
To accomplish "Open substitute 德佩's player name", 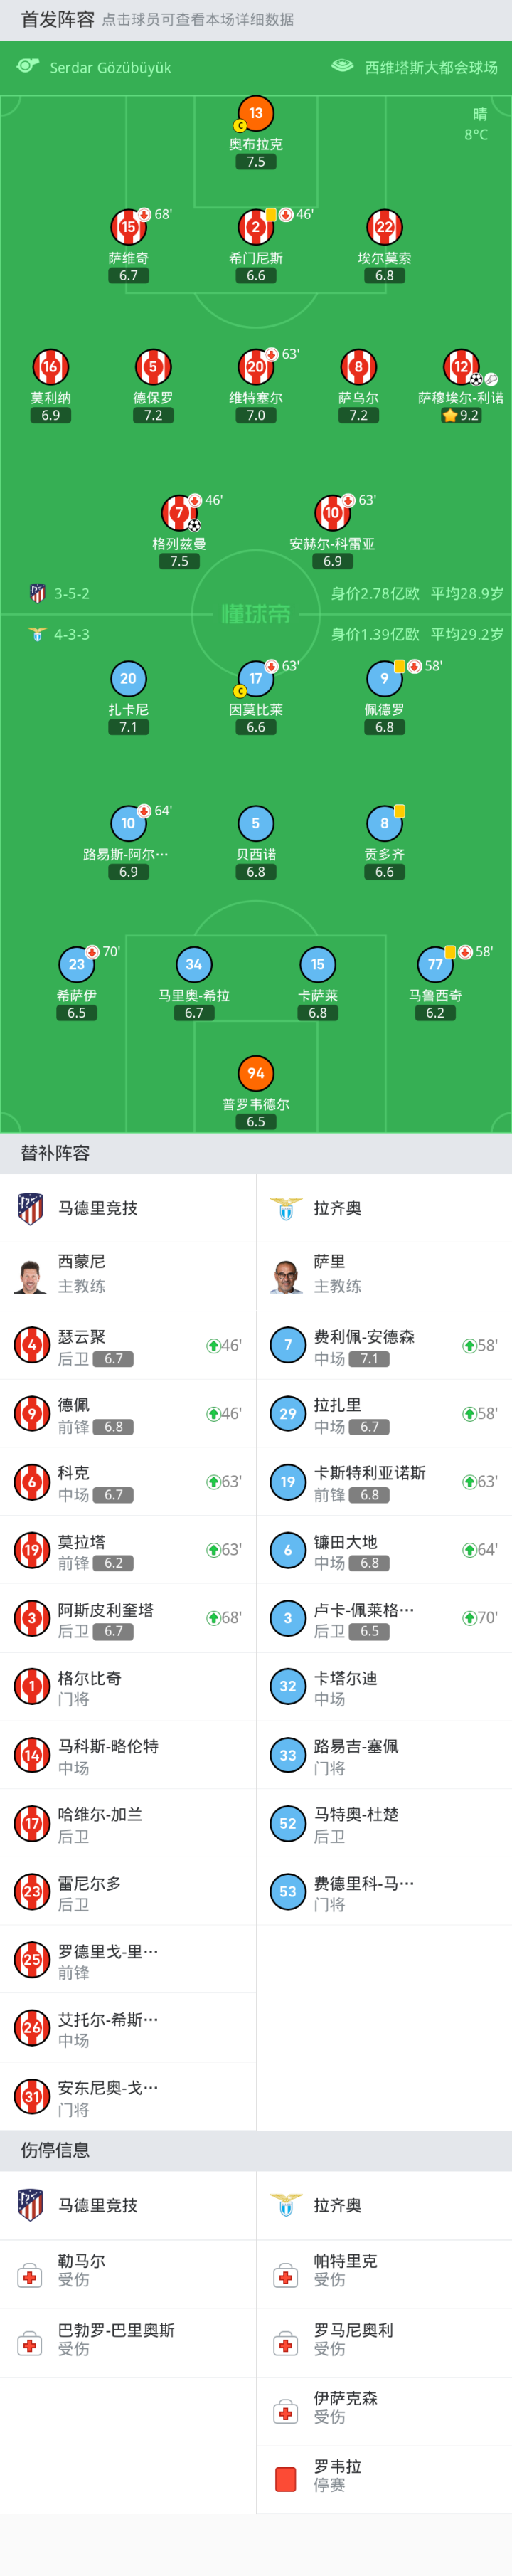I will [x=73, y=1404].
